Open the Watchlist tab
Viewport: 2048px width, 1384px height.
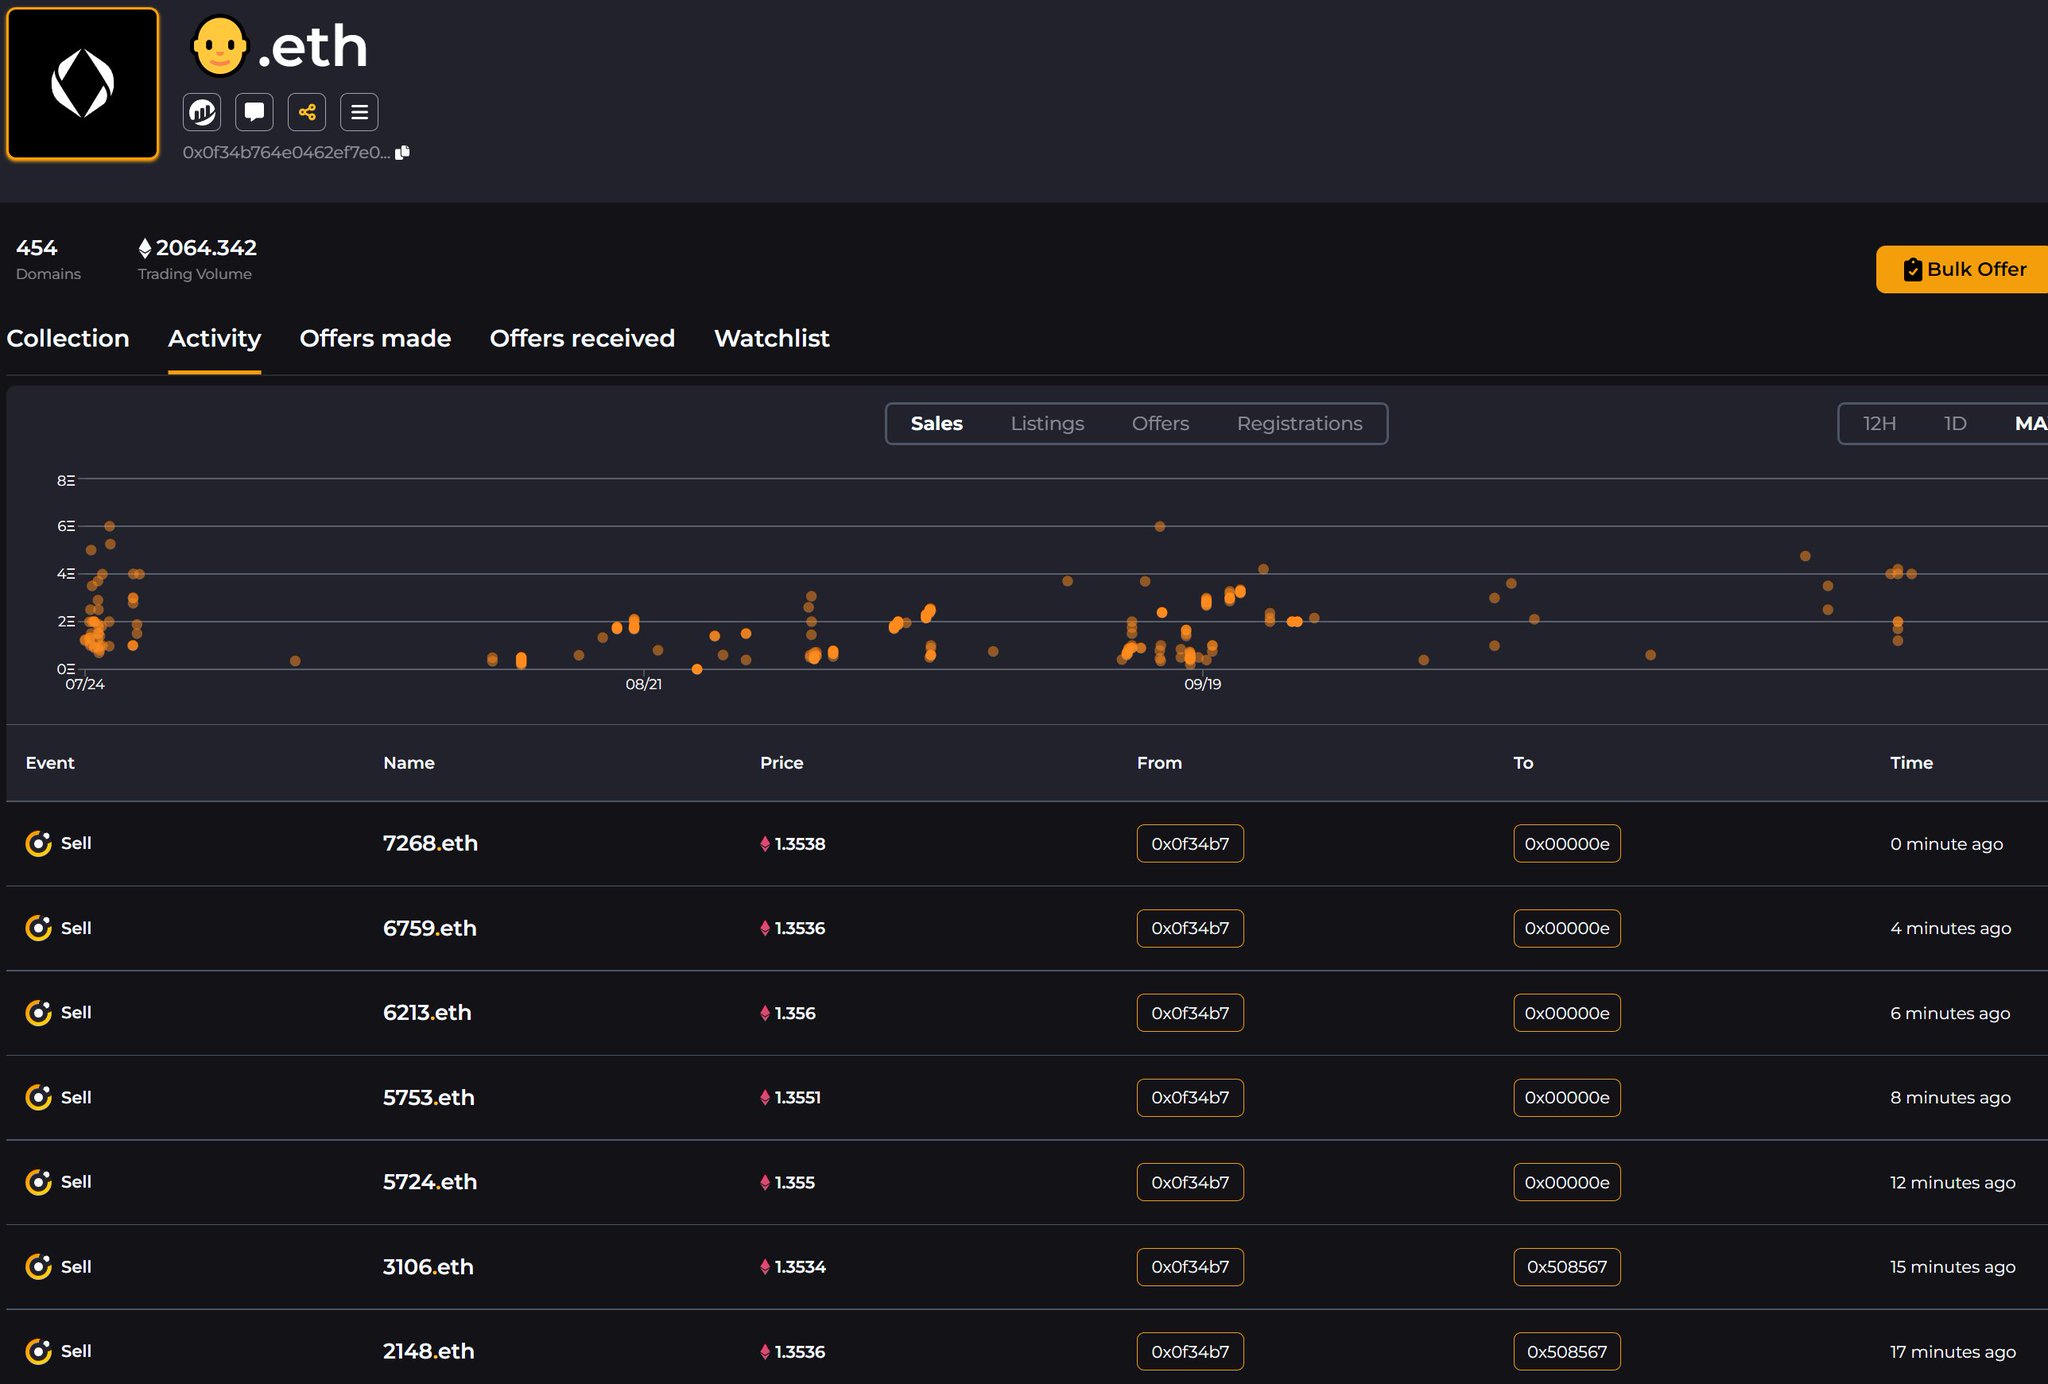[x=771, y=338]
